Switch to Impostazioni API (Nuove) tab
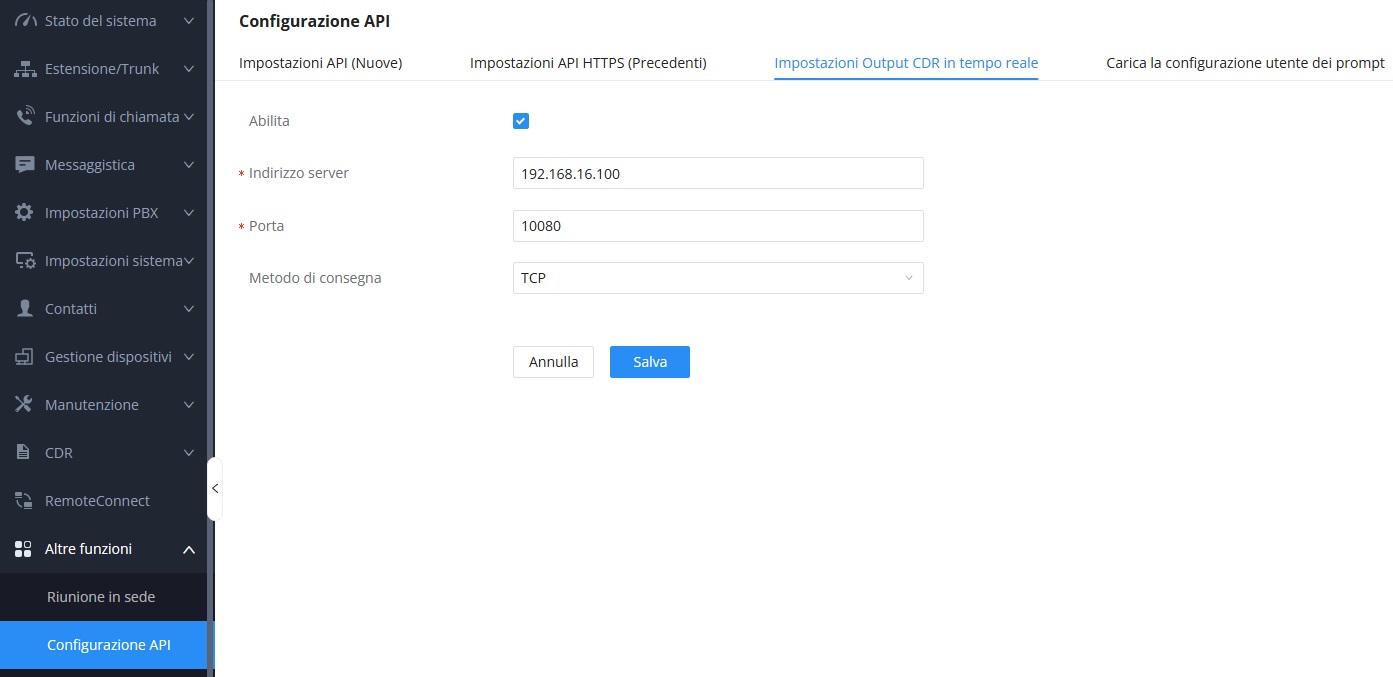1393x677 pixels. [320, 63]
